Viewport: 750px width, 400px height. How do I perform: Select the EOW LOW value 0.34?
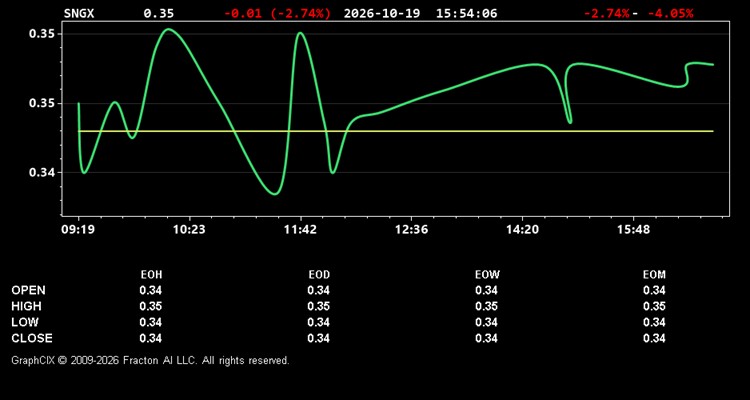486,322
